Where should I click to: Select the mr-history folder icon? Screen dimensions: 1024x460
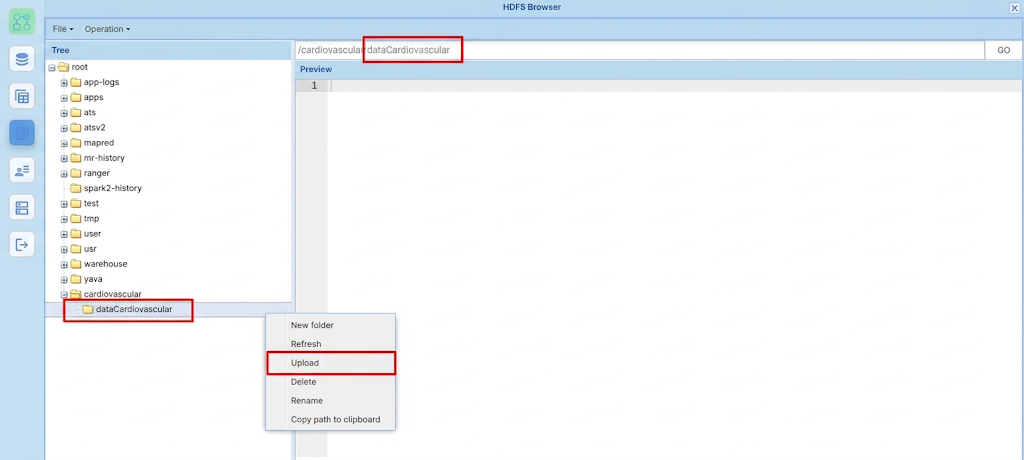click(76, 157)
